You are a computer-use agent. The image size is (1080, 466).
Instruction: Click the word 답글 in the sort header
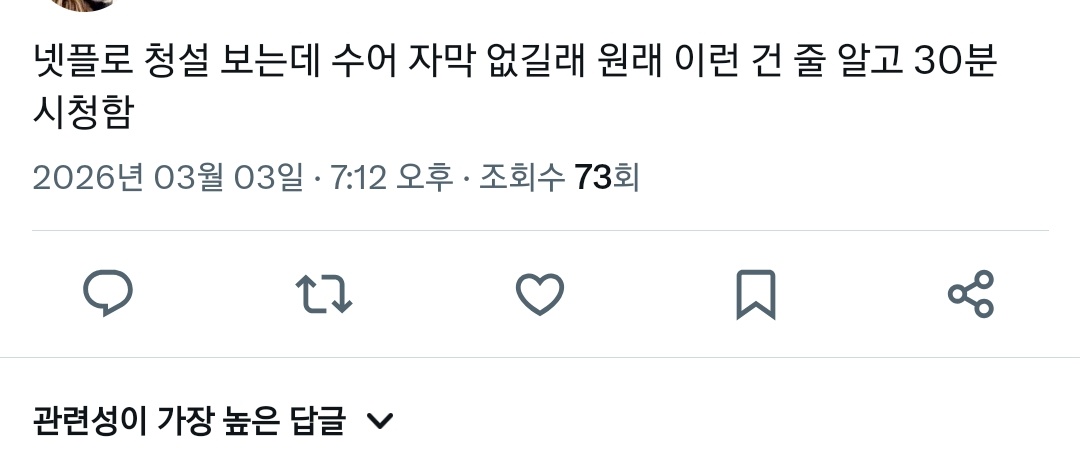[x=323, y=421]
